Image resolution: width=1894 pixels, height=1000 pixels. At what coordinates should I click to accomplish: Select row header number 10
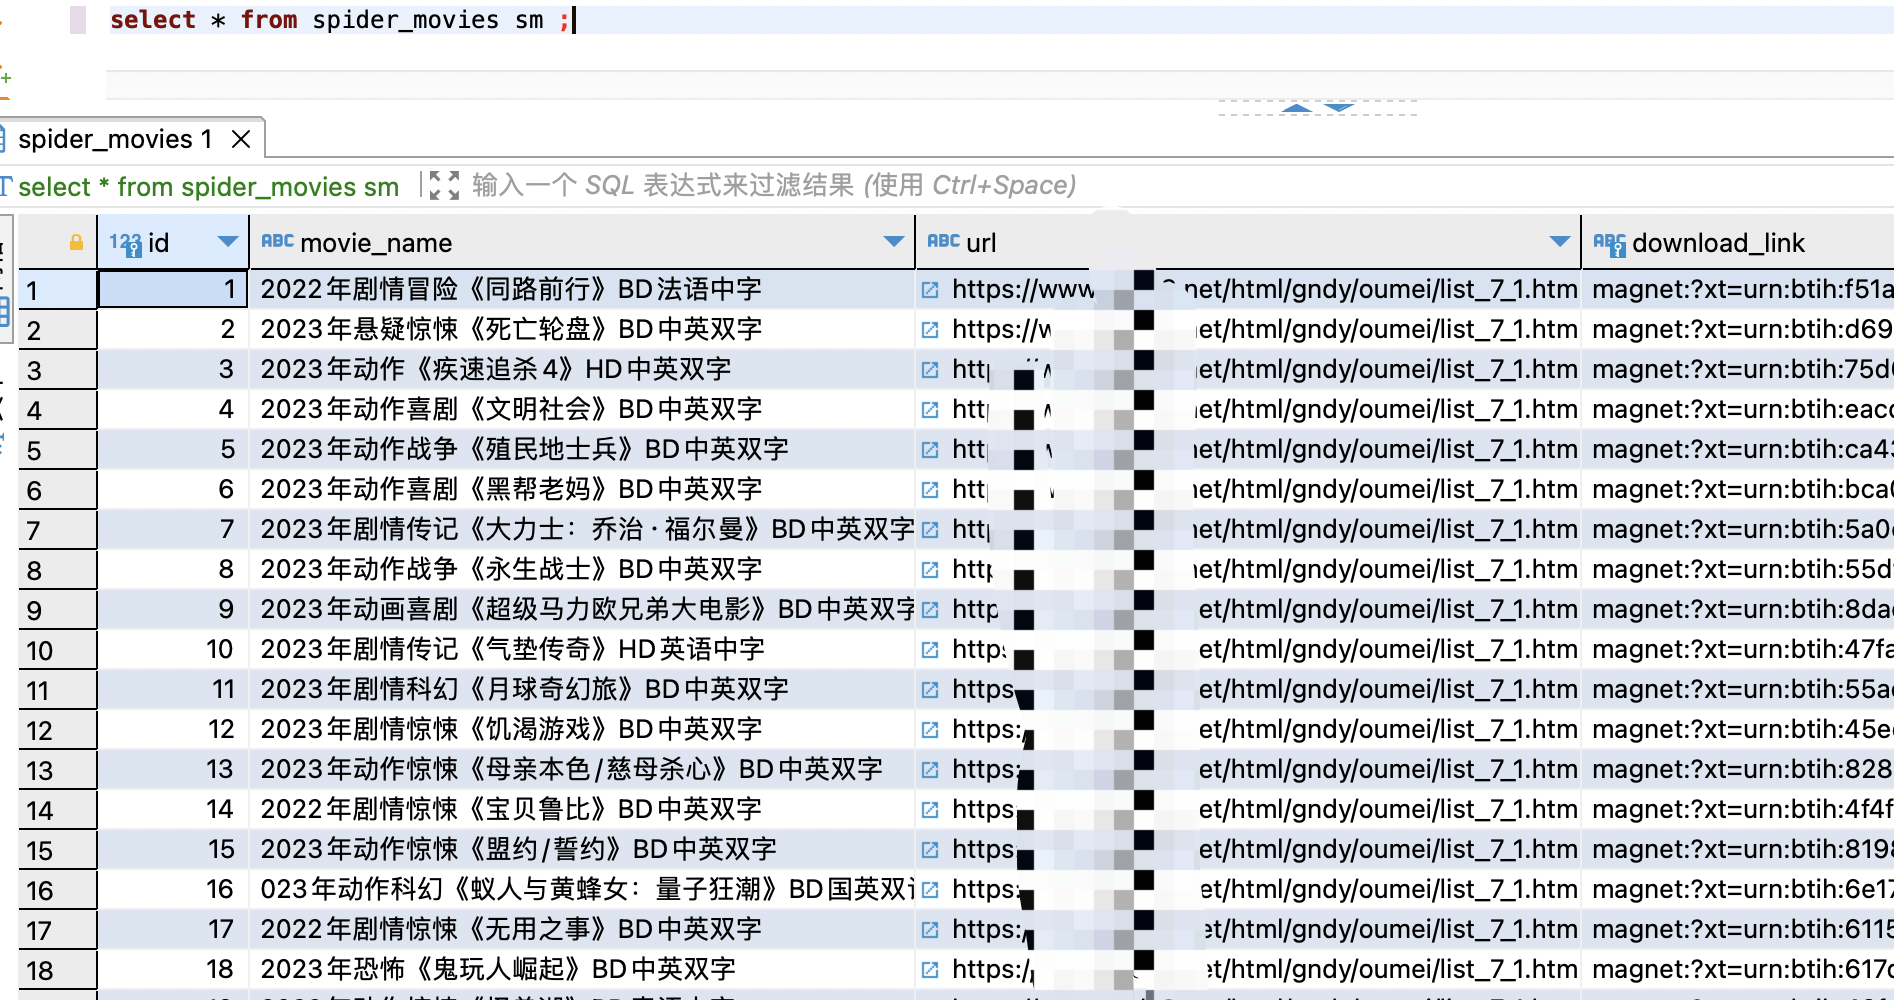[57, 650]
